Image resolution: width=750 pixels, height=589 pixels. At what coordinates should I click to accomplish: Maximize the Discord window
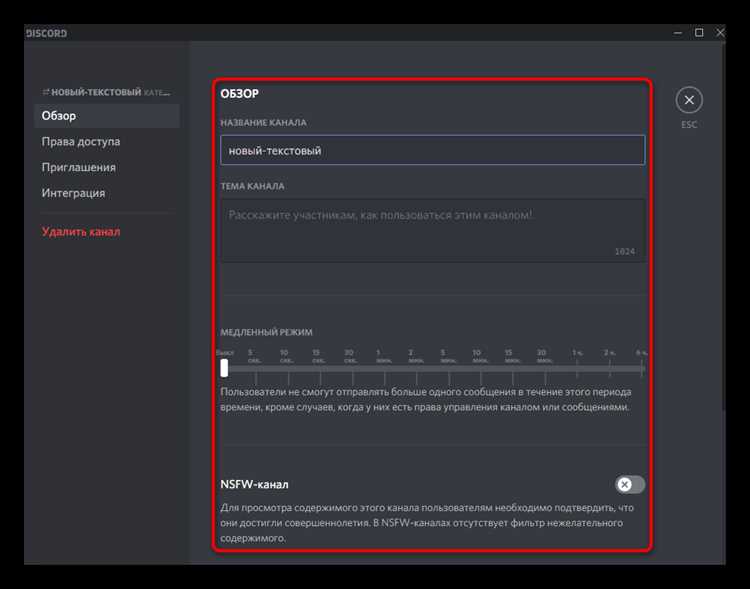[699, 33]
